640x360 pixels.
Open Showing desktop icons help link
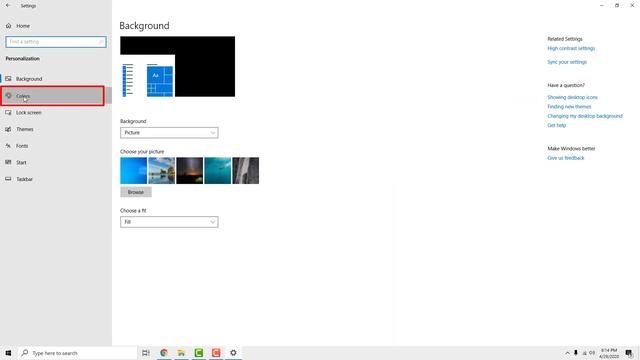[572, 97]
